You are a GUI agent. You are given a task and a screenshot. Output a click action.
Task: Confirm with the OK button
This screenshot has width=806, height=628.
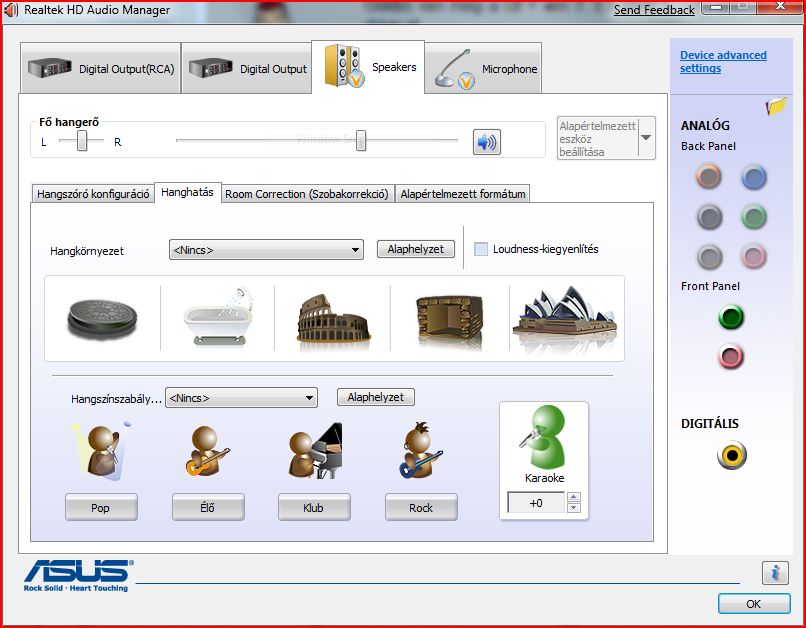coord(754,604)
